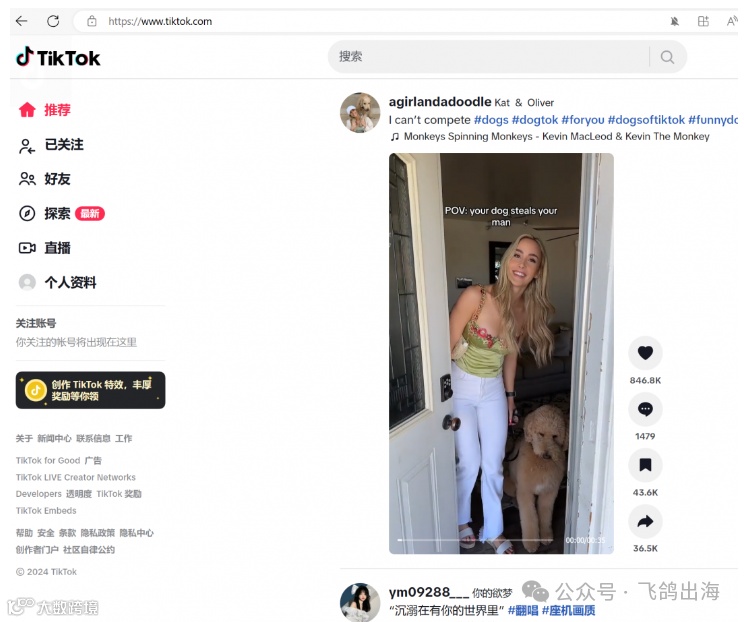Save the video with the bookmark icon
The image size is (744, 622).
coord(645,465)
